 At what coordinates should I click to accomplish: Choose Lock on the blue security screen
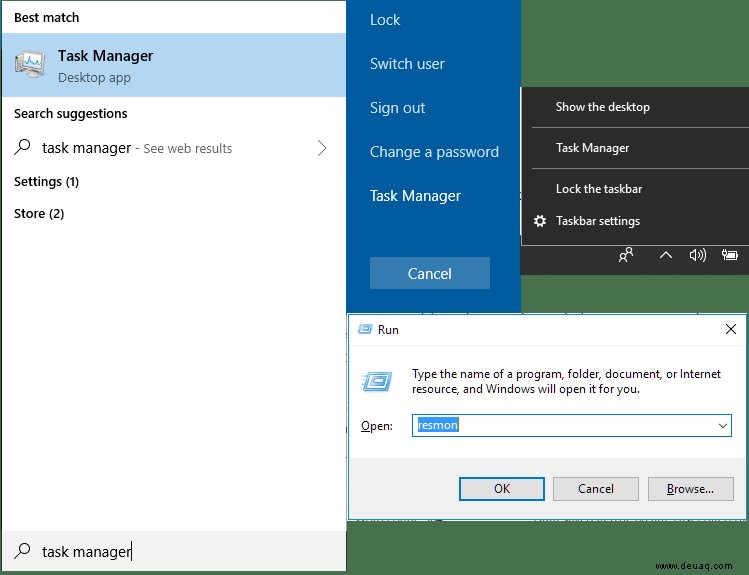(x=385, y=20)
